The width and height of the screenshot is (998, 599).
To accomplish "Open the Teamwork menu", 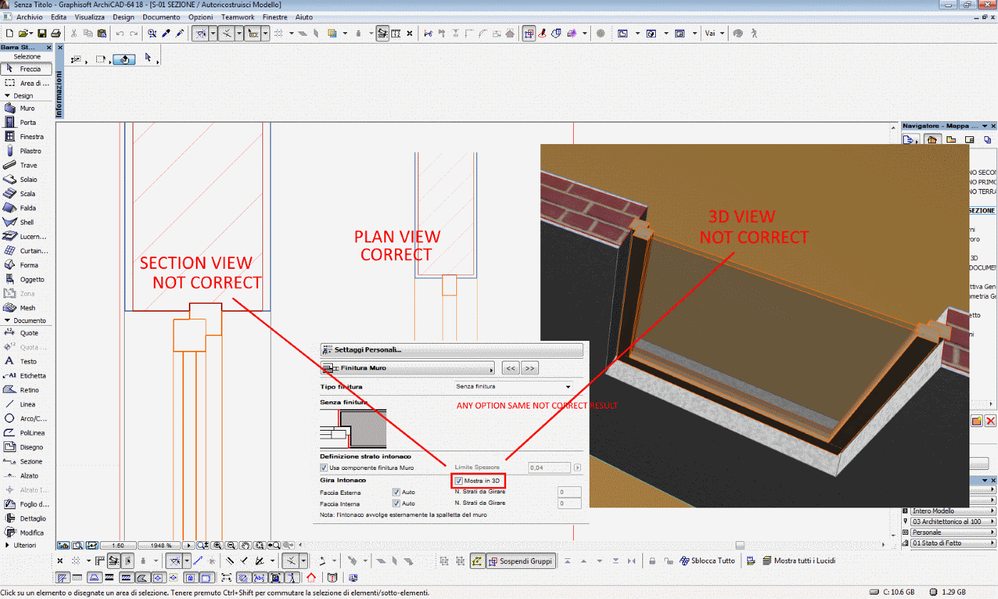I will tap(237, 17).
